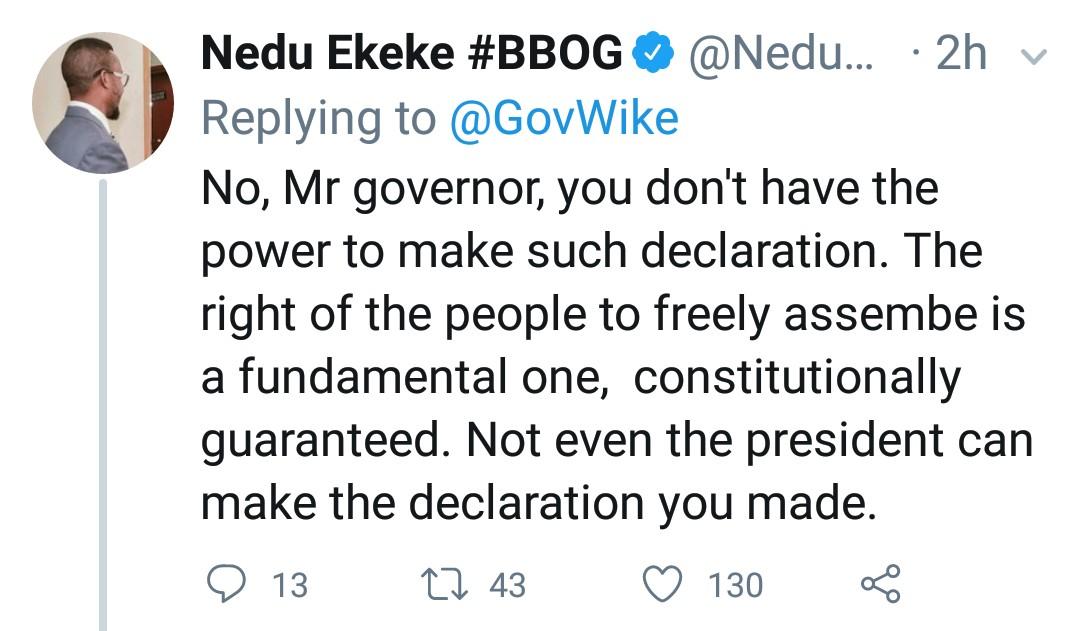
Task: Open Nedu Ekeke's profile picture
Action: (x=102, y=103)
